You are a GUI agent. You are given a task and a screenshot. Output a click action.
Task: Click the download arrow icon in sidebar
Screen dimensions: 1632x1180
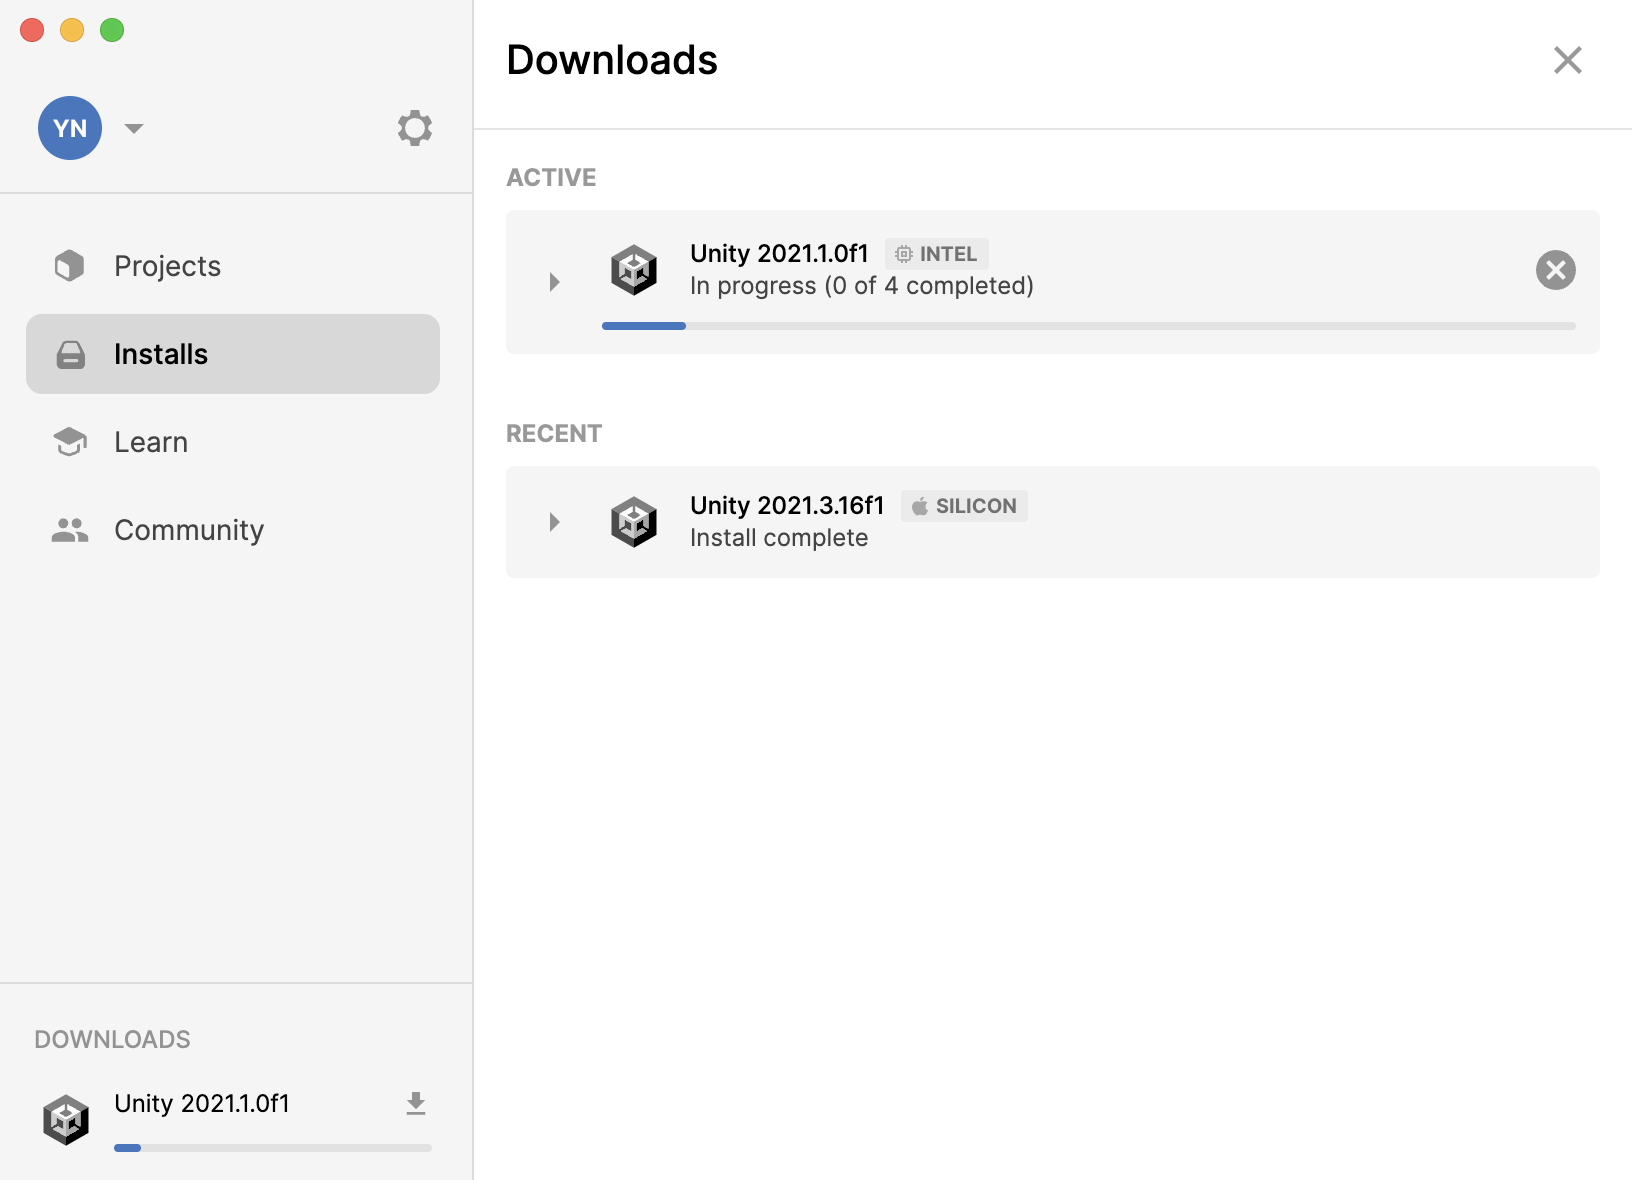pyautogui.click(x=416, y=1104)
